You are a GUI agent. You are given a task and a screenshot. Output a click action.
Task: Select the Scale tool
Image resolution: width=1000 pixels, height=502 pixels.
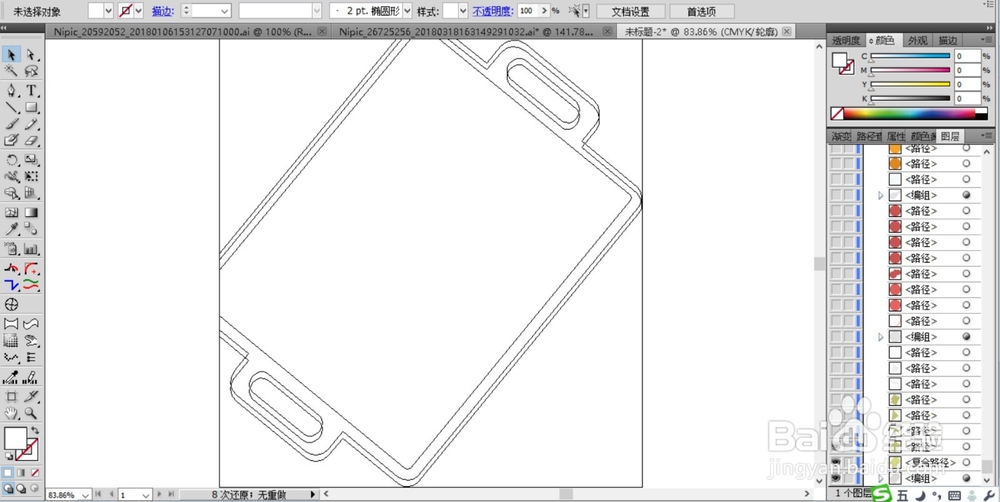pyautogui.click(x=31, y=159)
